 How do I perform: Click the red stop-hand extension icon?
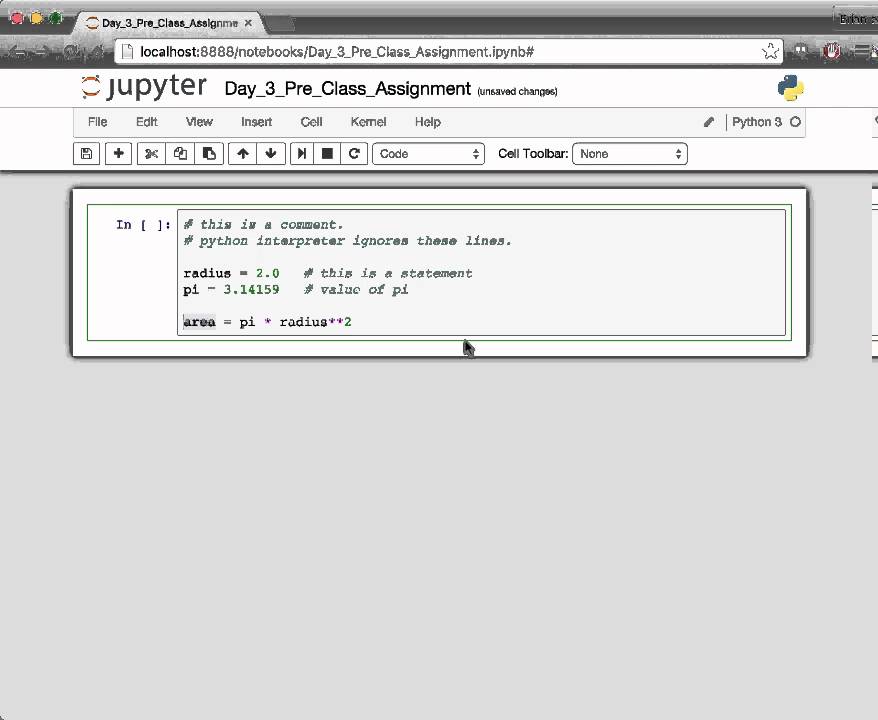[832, 52]
